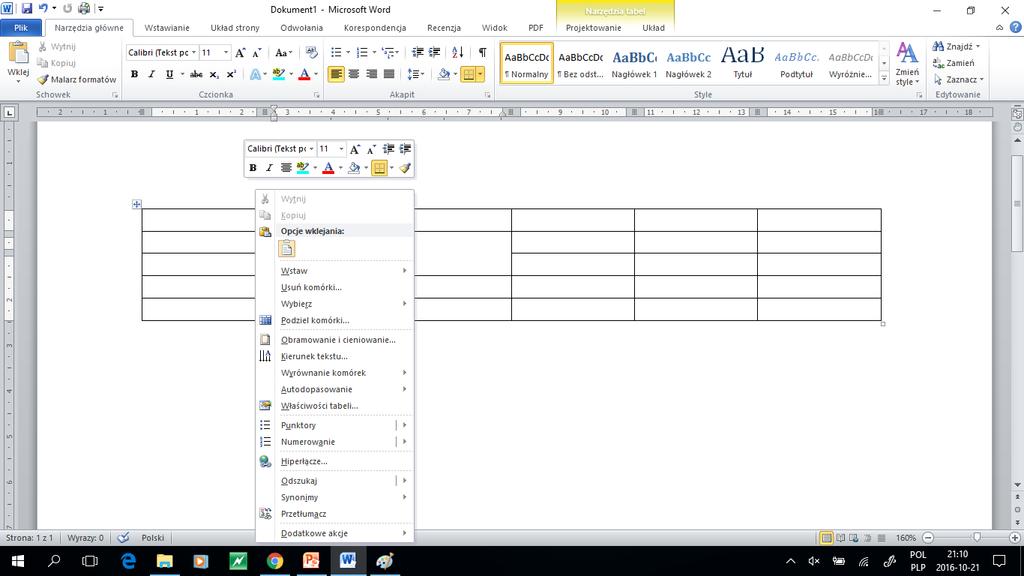Expand the bullets list dropdown arrow in the ribbon
The width and height of the screenshot is (1024, 576).
point(347,53)
